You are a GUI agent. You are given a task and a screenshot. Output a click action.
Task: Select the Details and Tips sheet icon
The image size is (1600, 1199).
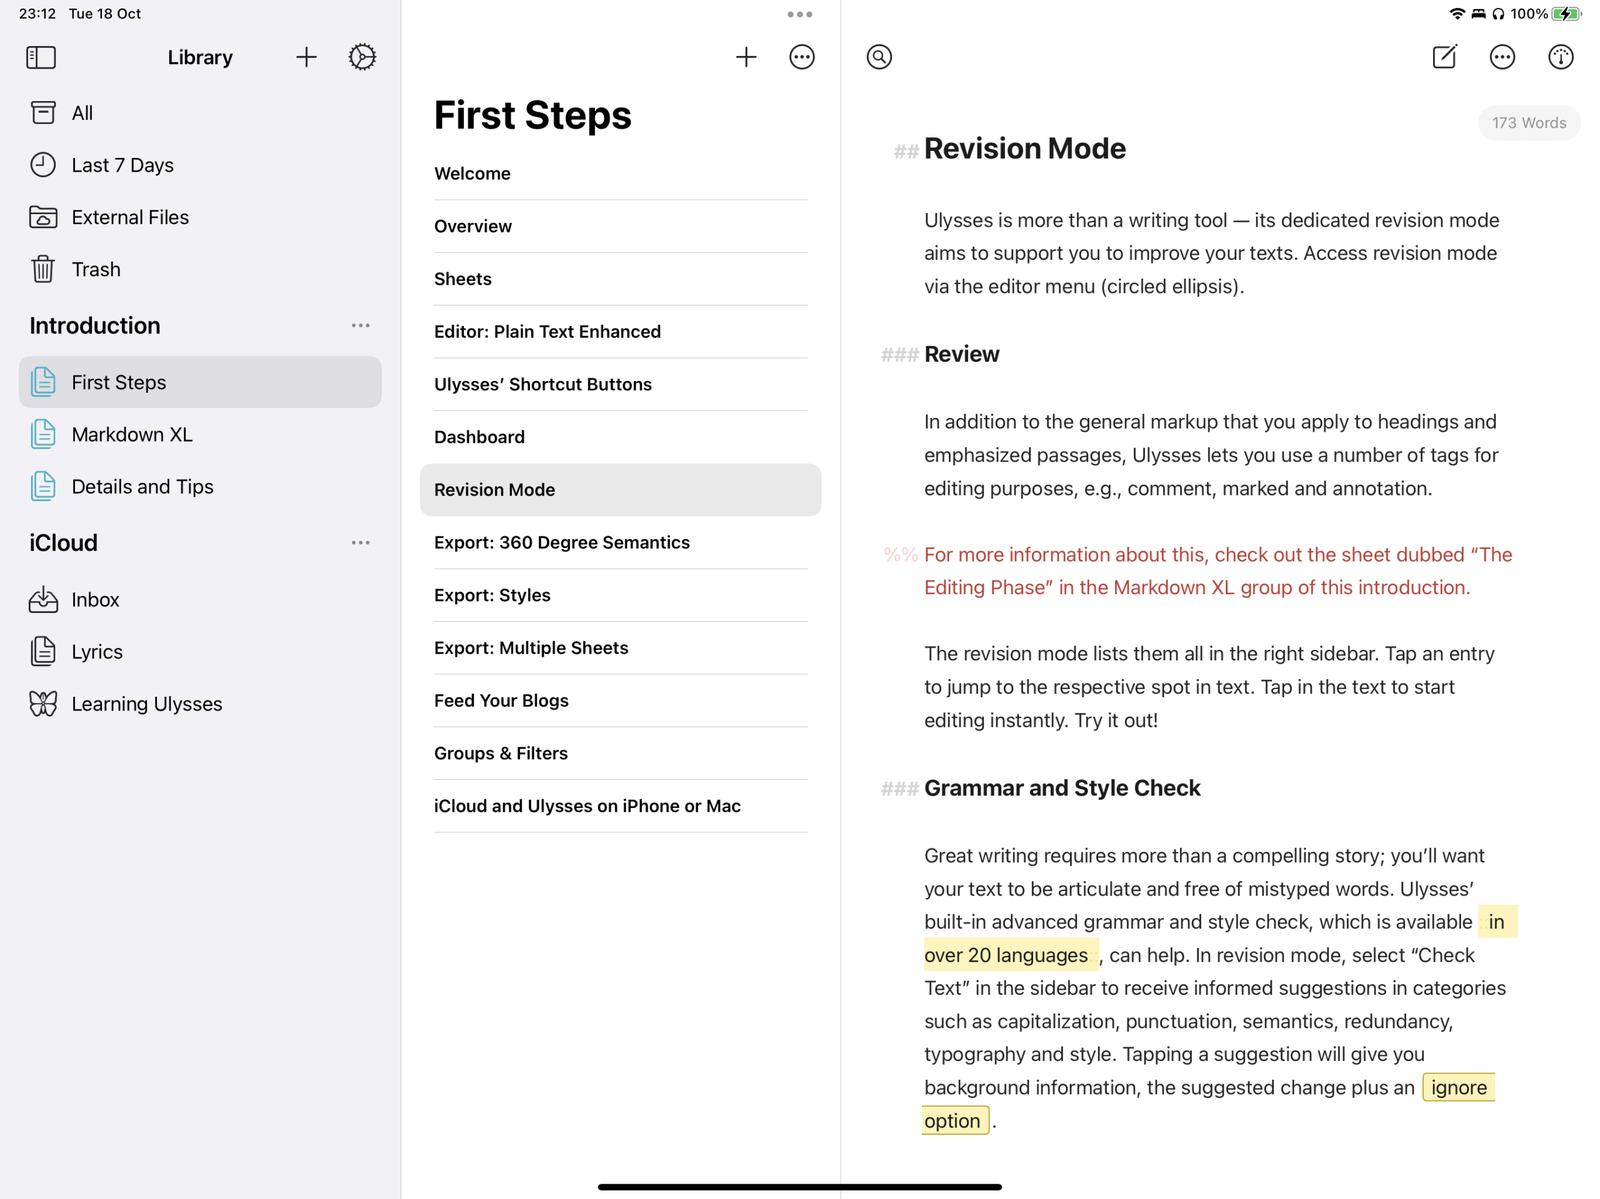[x=43, y=486]
